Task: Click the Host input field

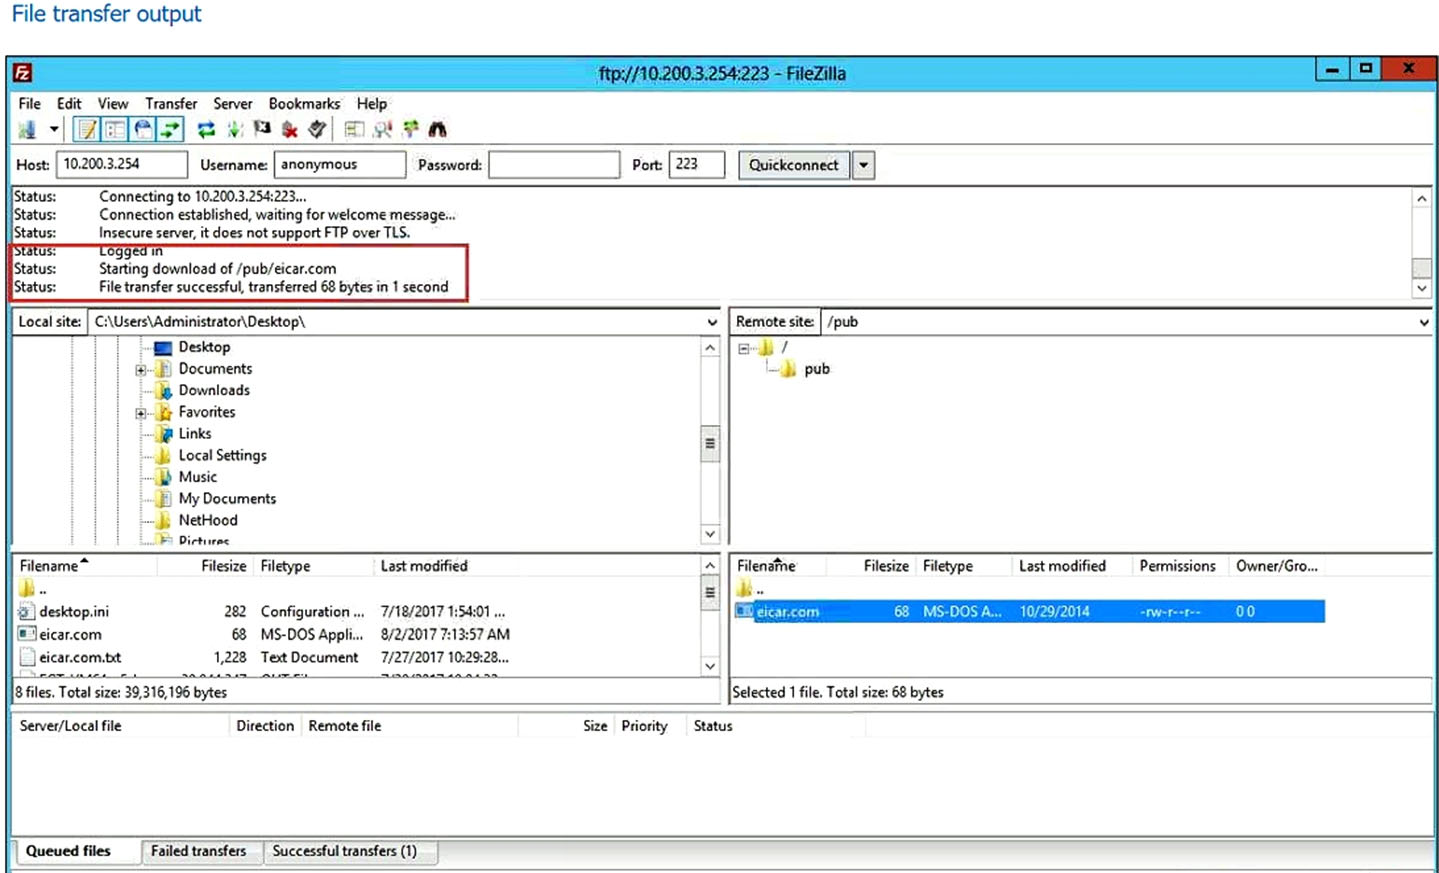Action: pyautogui.click(x=121, y=164)
